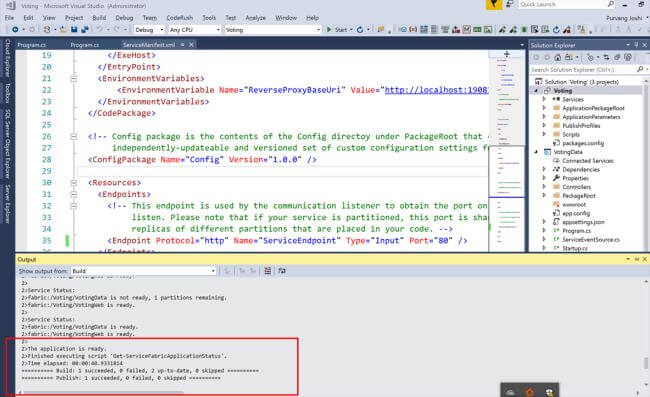This screenshot has height=397, width=650.
Task: Click the Sync with Active Document icon
Action: 606,57
